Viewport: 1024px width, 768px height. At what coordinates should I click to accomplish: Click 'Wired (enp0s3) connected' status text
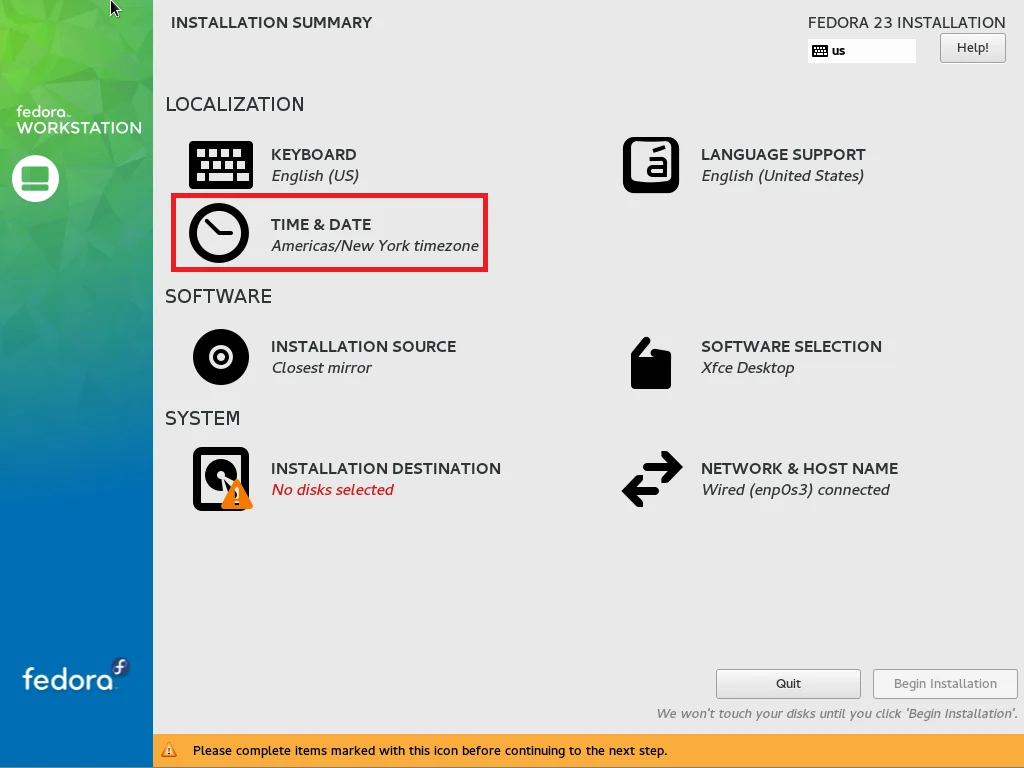coord(795,490)
